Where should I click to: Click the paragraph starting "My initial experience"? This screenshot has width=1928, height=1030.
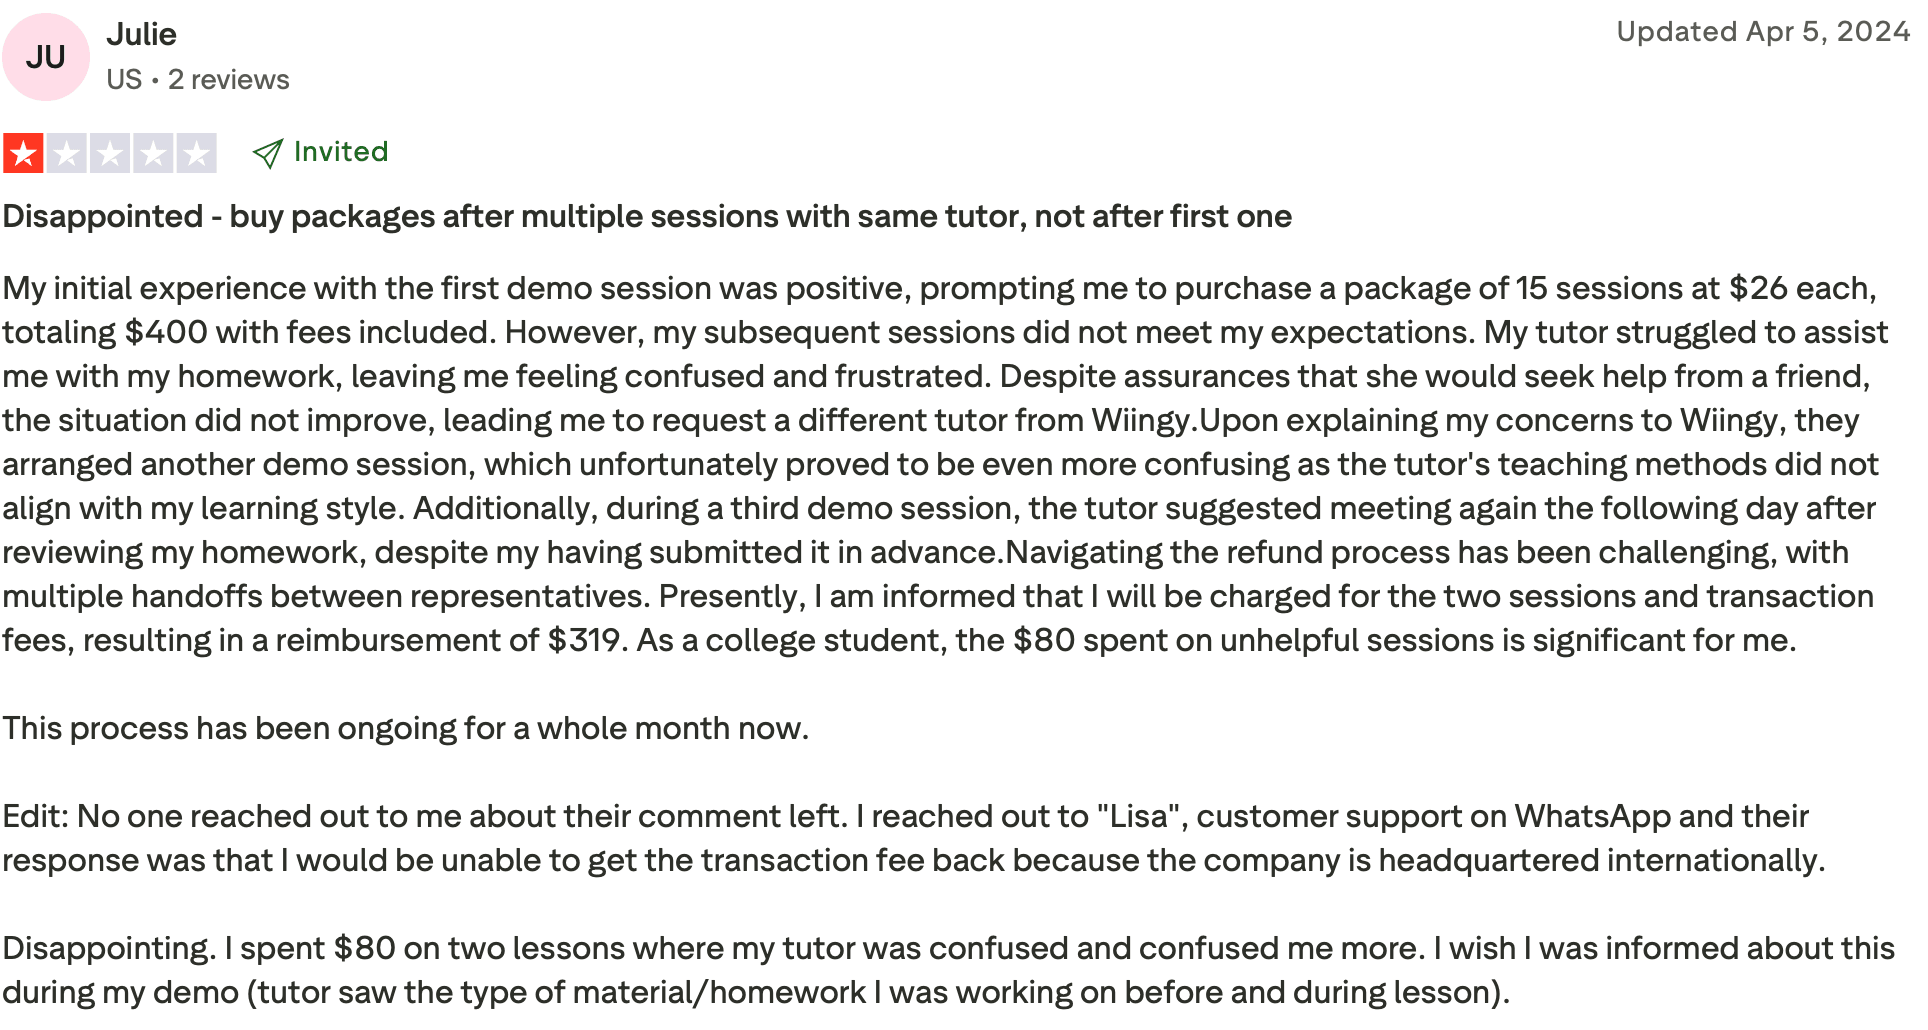(940, 464)
